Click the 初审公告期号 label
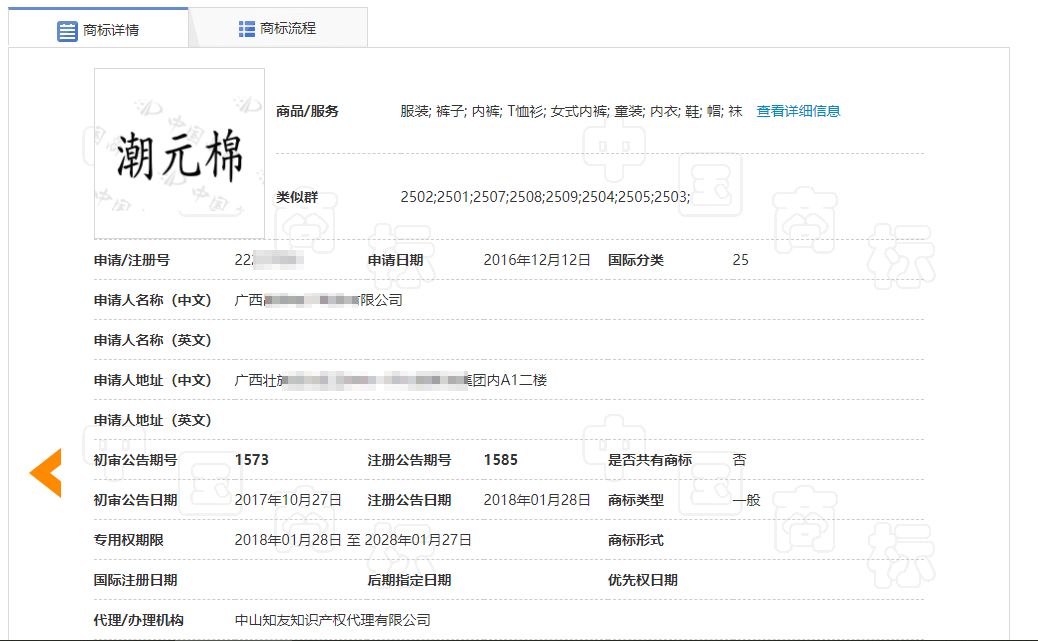 click(x=135, y=460)
